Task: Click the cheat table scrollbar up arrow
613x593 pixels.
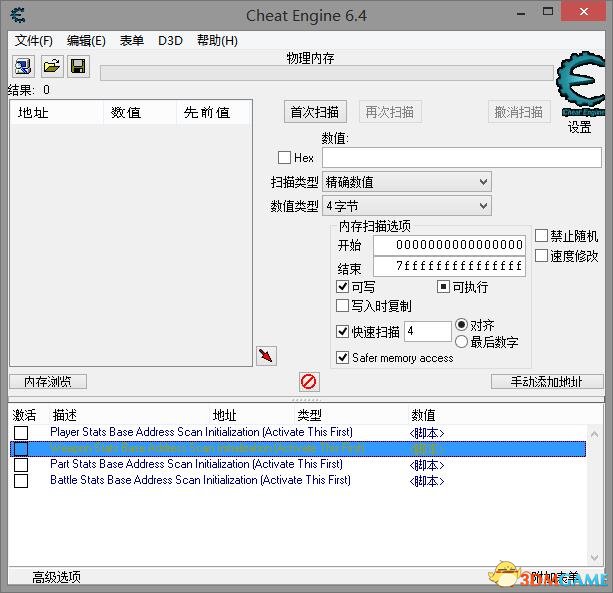Action: (594, 434)
